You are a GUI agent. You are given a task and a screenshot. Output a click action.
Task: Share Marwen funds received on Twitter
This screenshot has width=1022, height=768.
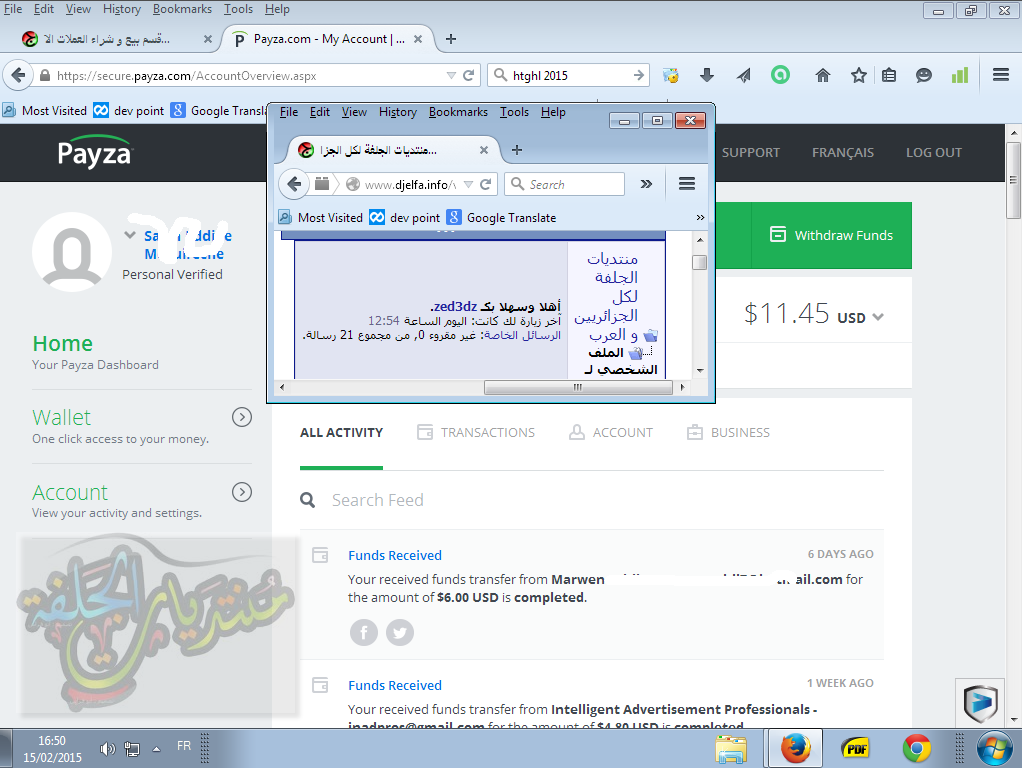[x=400, y=632]
